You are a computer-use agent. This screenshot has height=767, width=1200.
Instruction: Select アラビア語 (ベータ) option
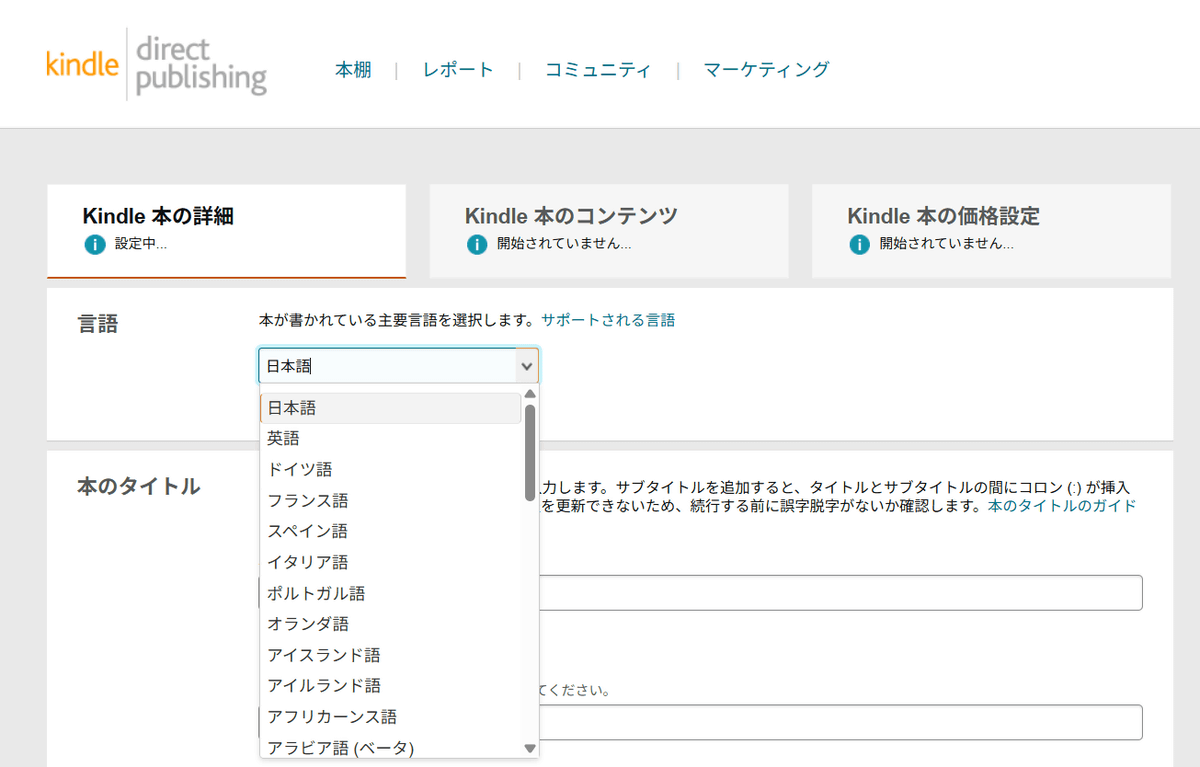pyautogui.click(x=340, y=747)
